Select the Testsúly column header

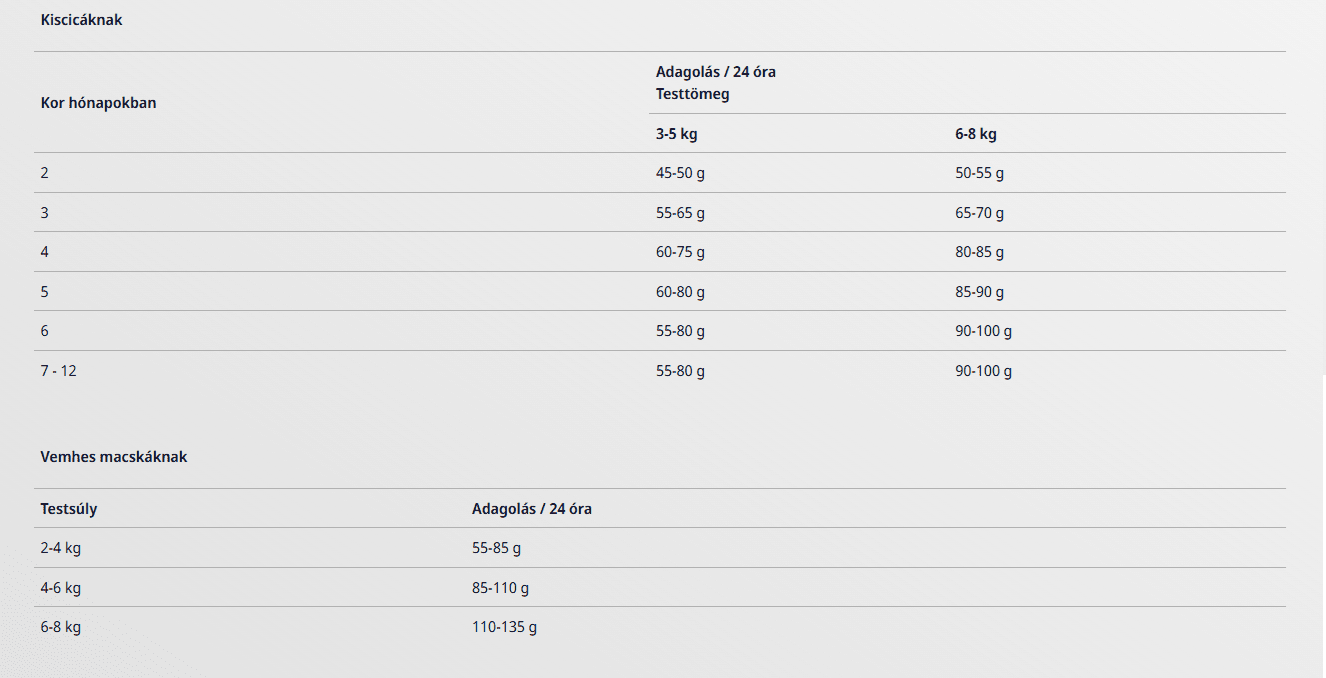pyautogui.click(x=69, y=509)
